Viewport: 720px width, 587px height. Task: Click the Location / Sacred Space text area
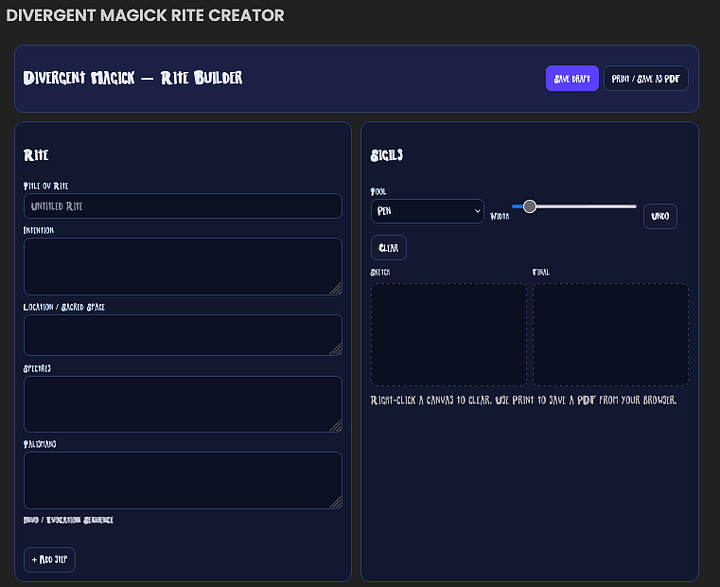point(183,335)
